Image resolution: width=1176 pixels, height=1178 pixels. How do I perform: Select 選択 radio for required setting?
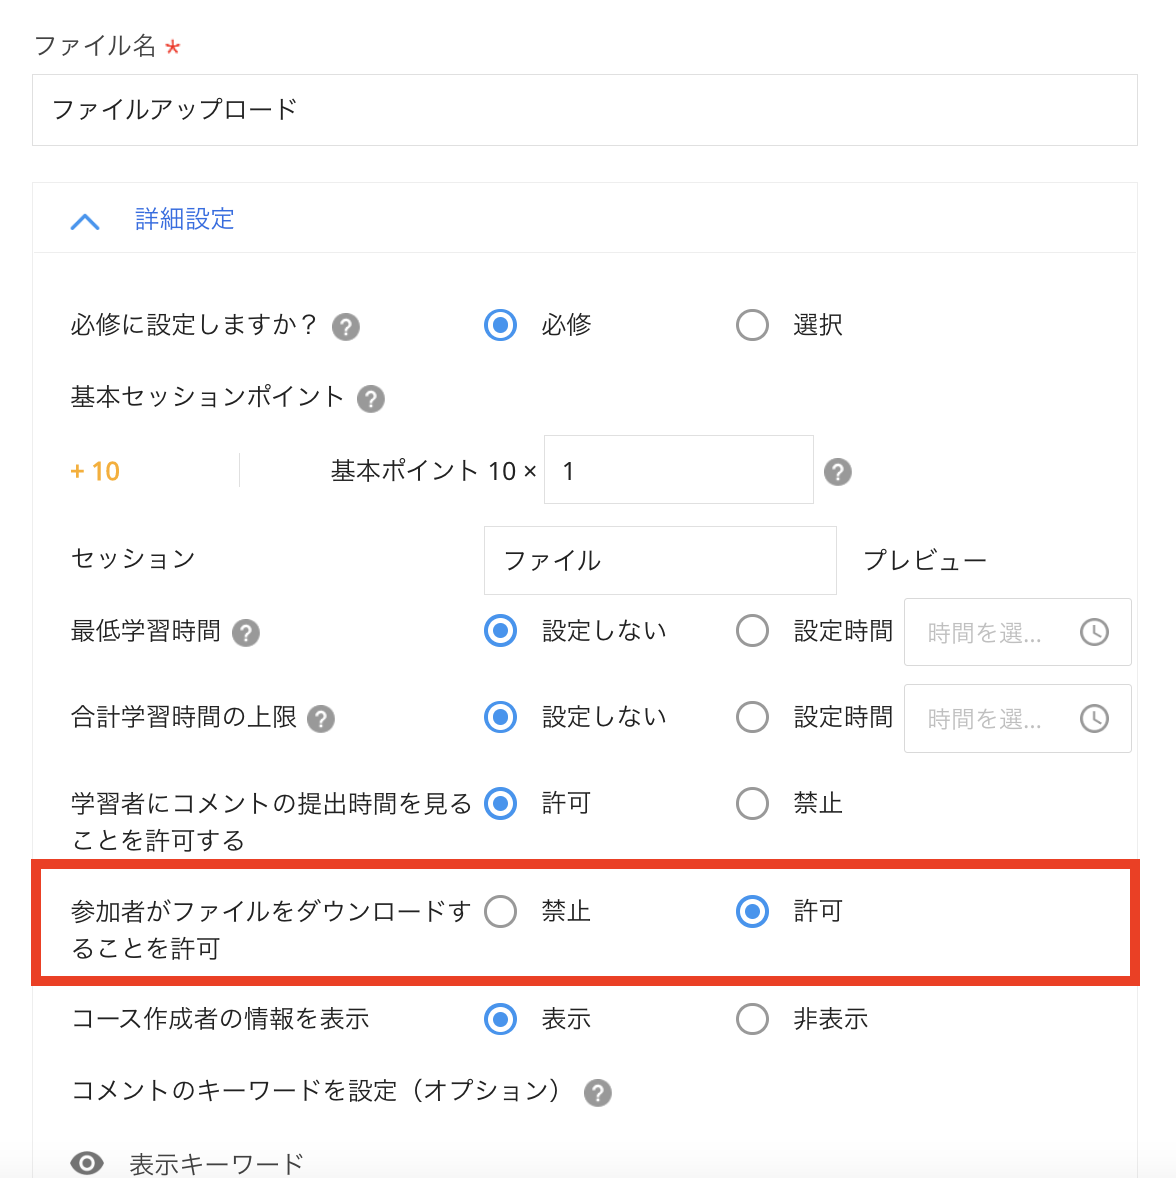pos(752,325)
